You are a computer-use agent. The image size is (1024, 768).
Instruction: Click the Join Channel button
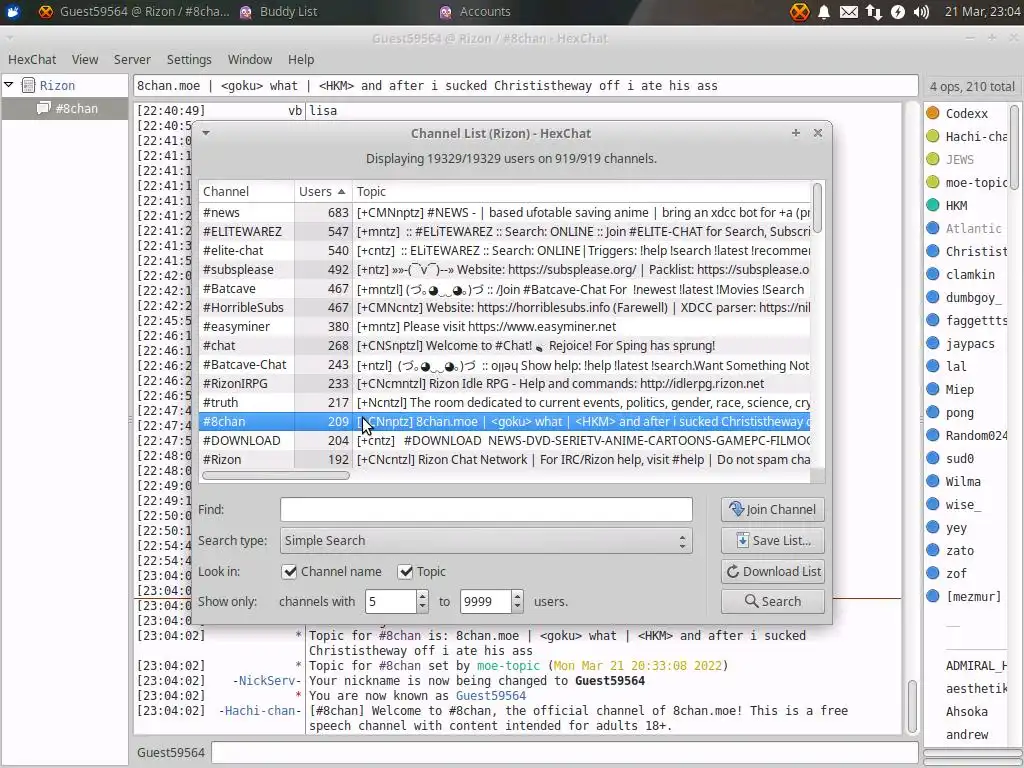pos(773,509)
